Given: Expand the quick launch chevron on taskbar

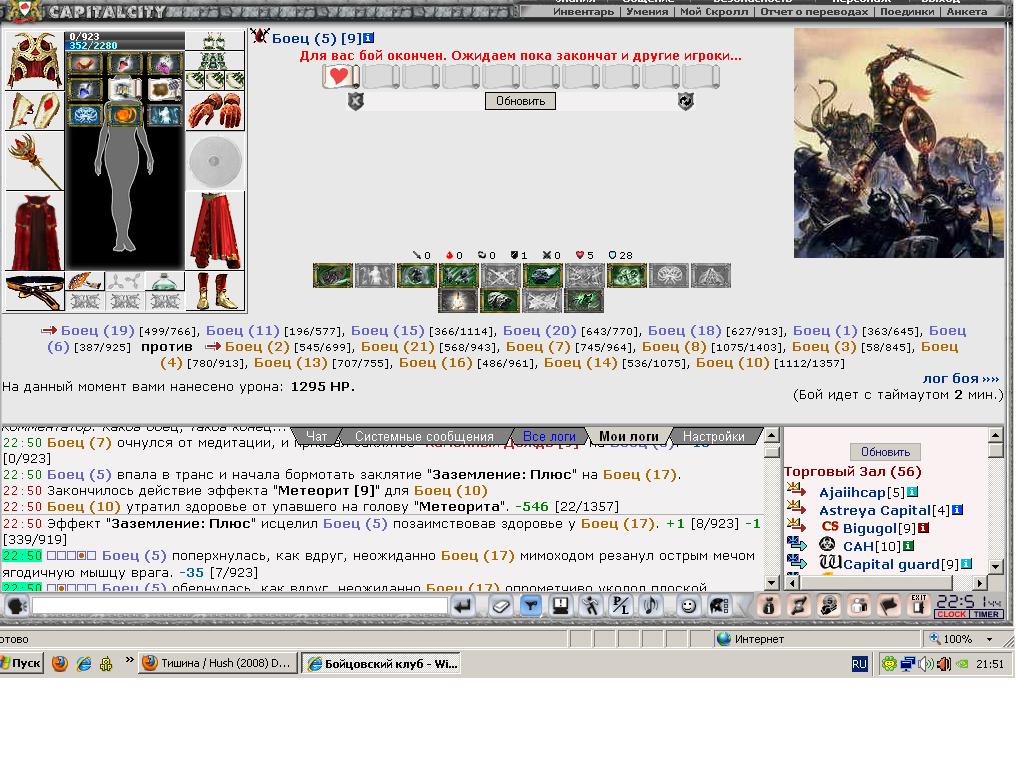Looking at the screenshot, I should tap(129, 661).
